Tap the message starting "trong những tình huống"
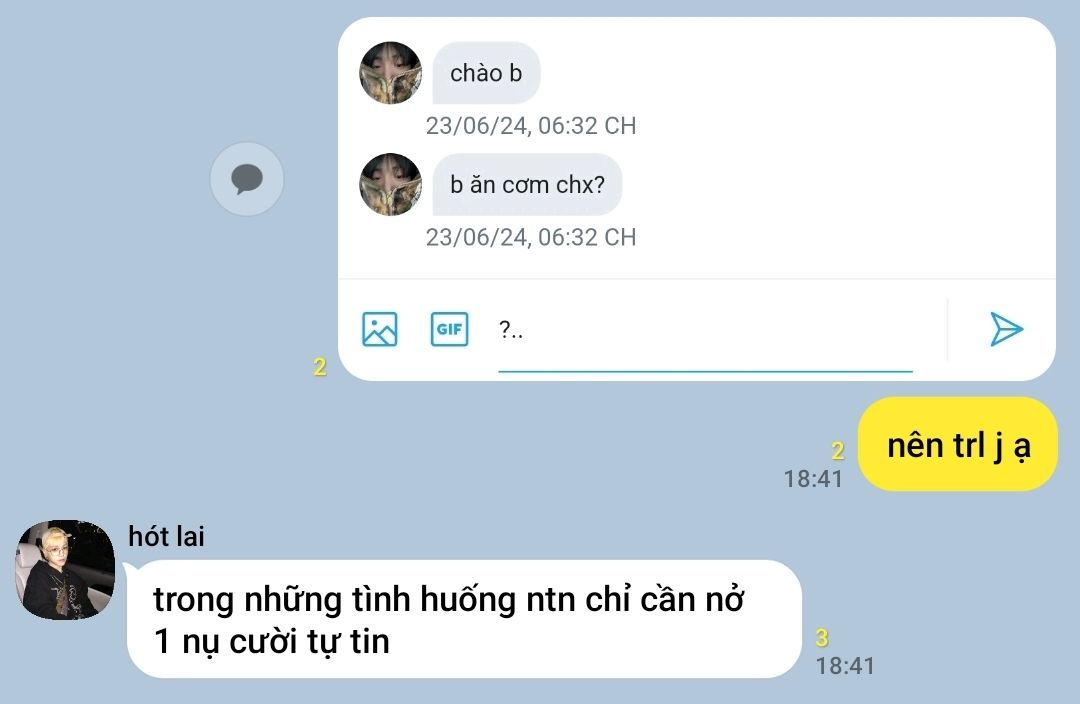The image size is (1080, 704). [464, 619]
